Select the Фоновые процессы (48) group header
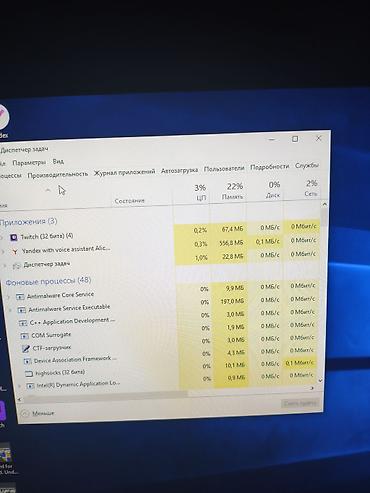370x493 pixels. tap(48, 281)
